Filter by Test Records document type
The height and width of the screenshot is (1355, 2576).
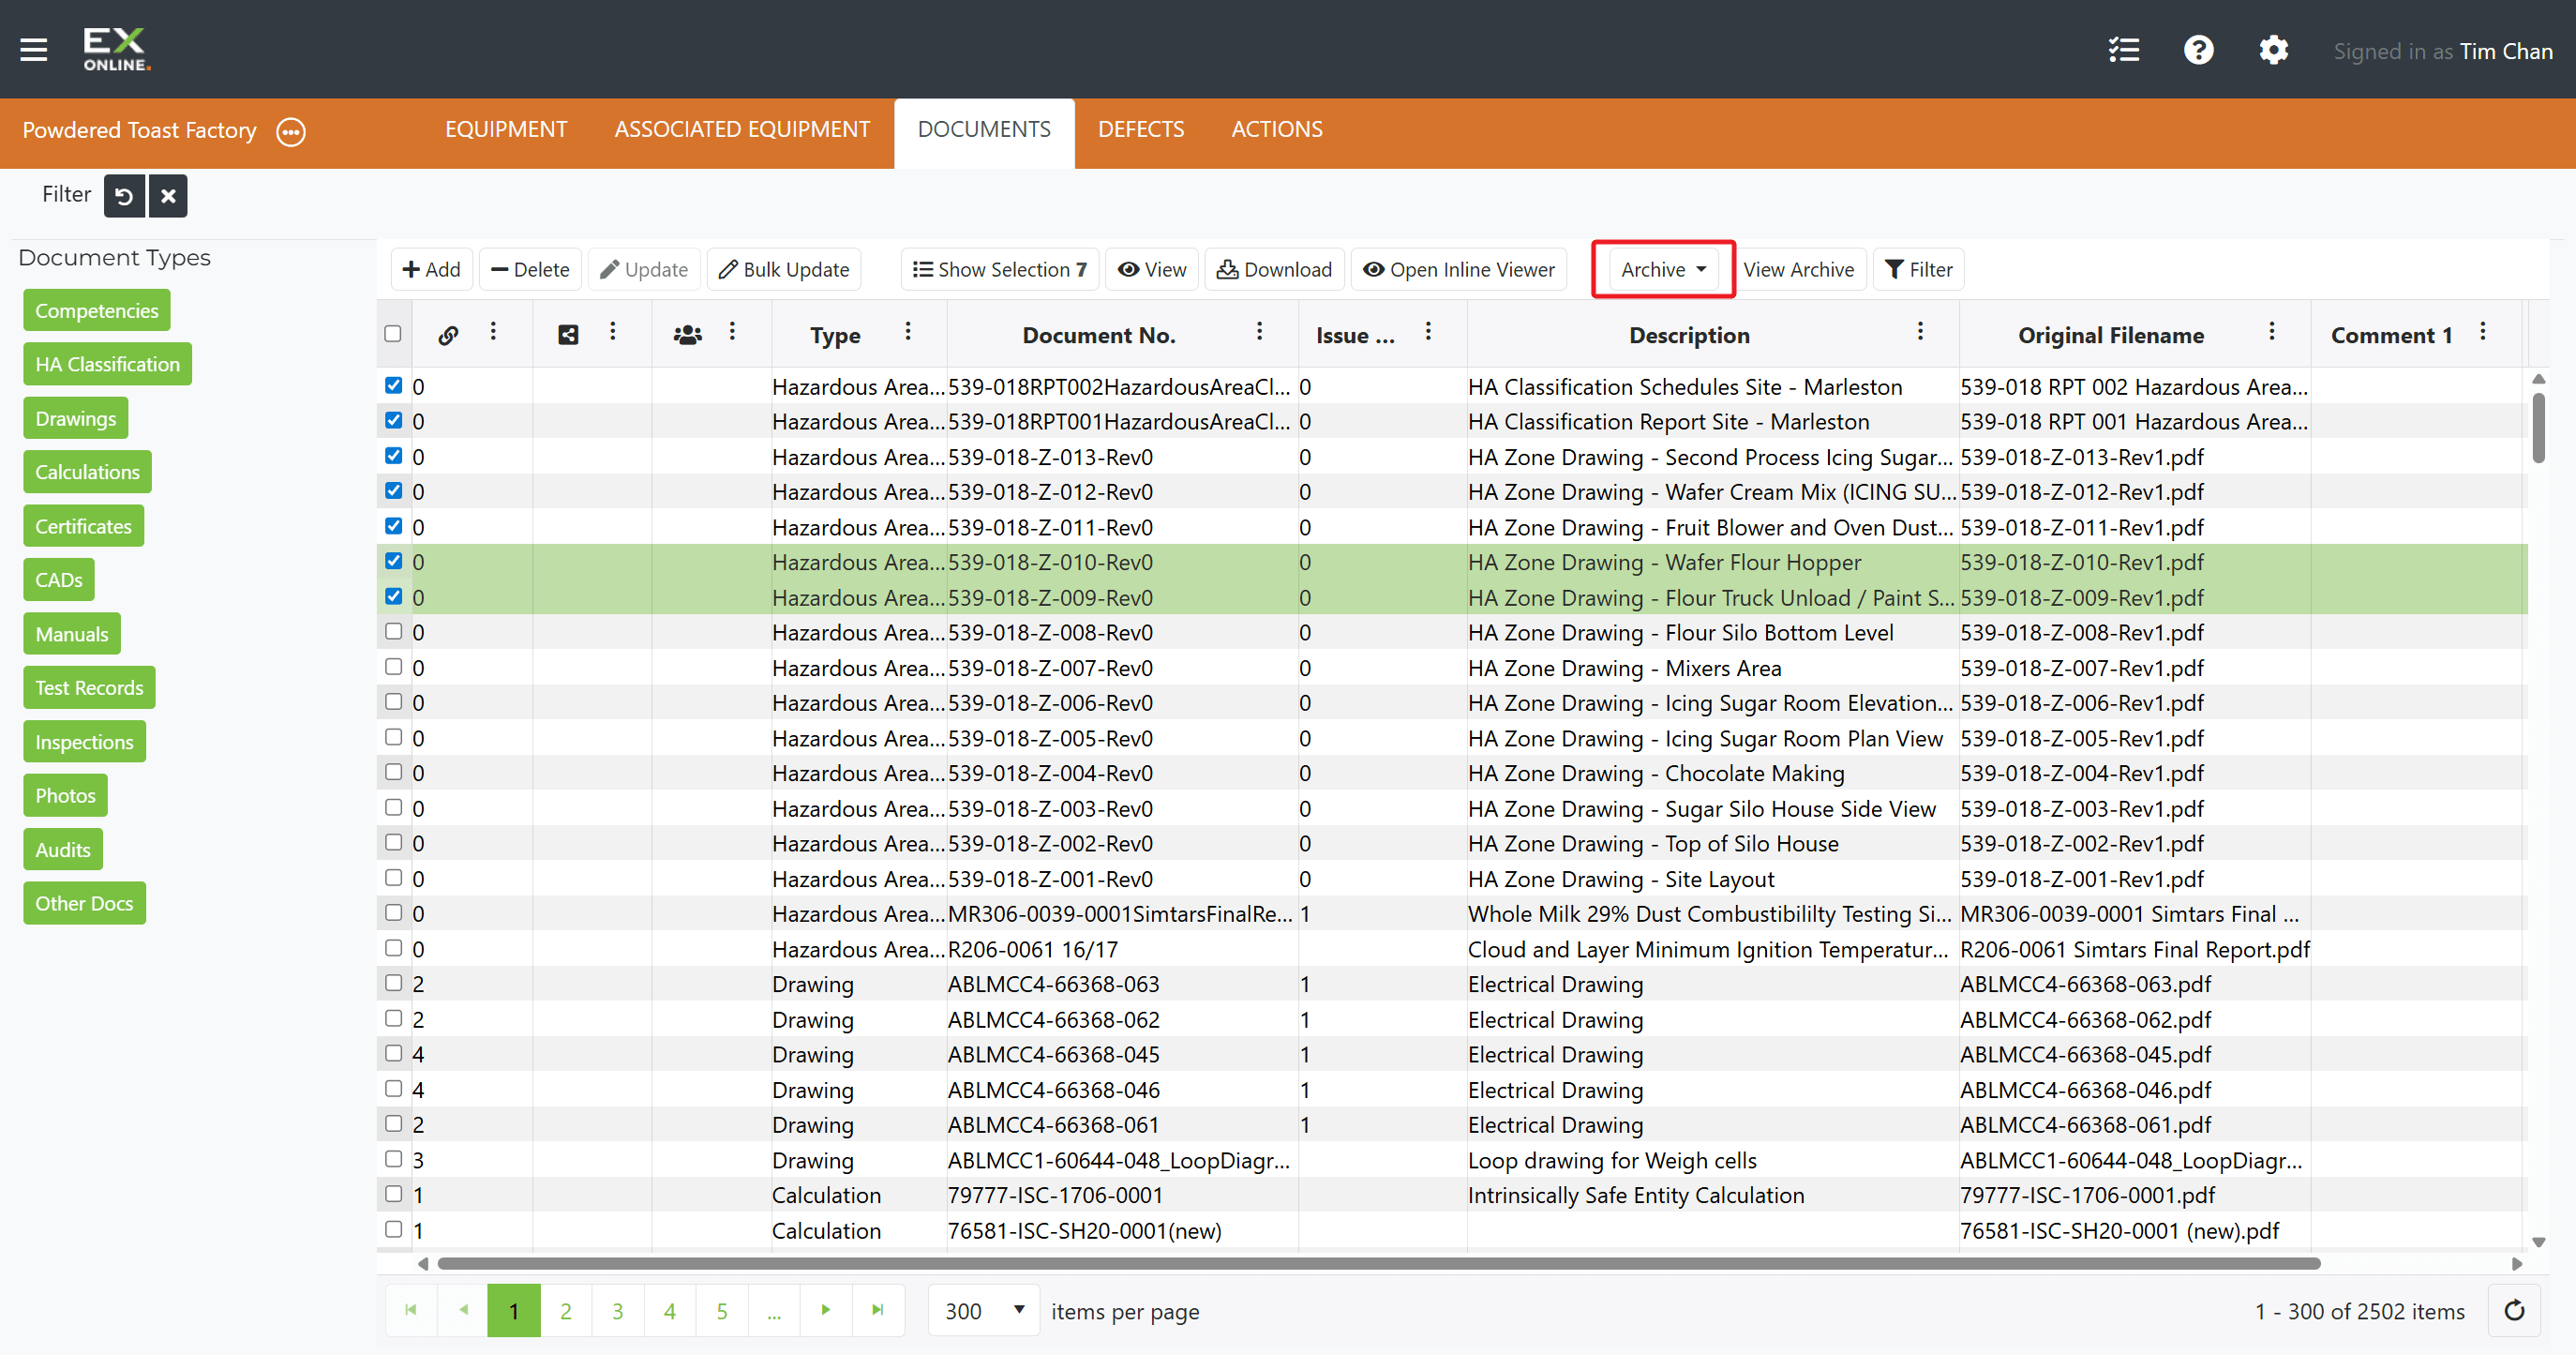pyautogui.click(x=90, y=687)
